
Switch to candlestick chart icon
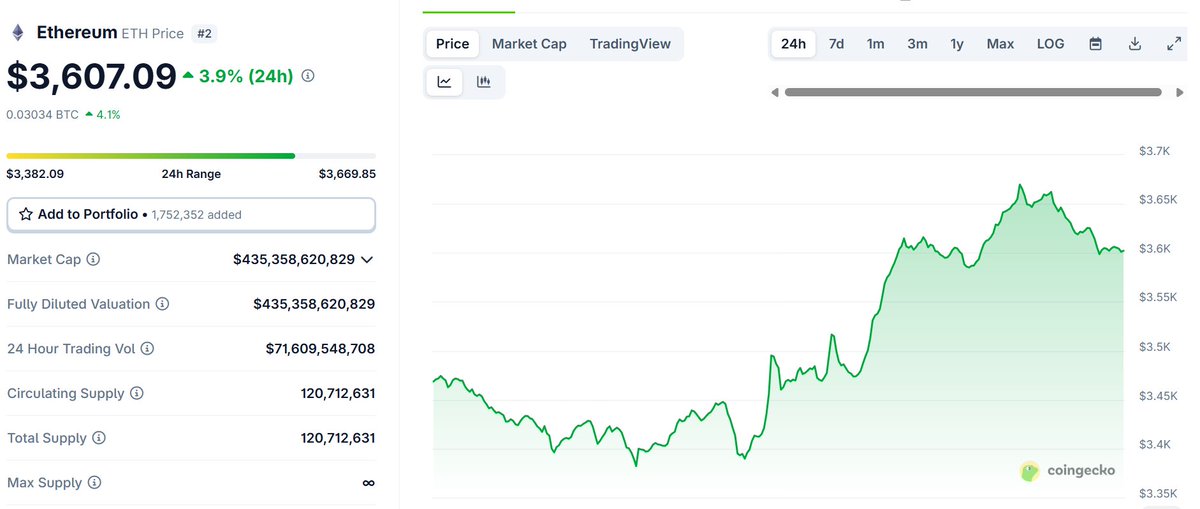484,82
